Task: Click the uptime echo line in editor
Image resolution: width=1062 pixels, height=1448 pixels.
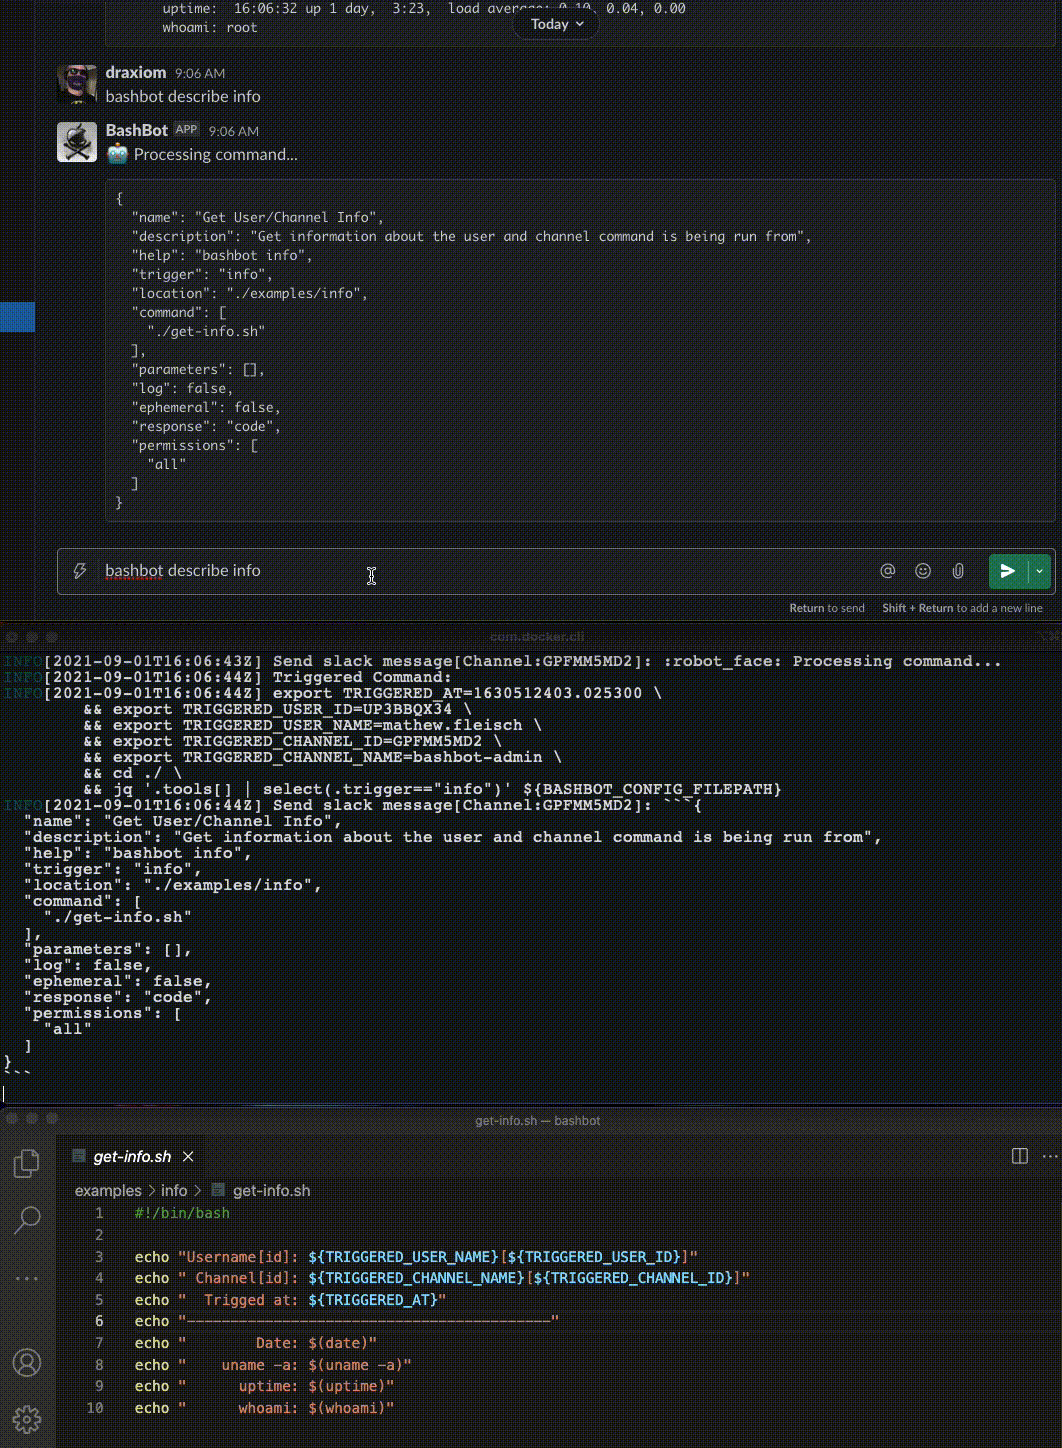Action: tap(265, 1386)
